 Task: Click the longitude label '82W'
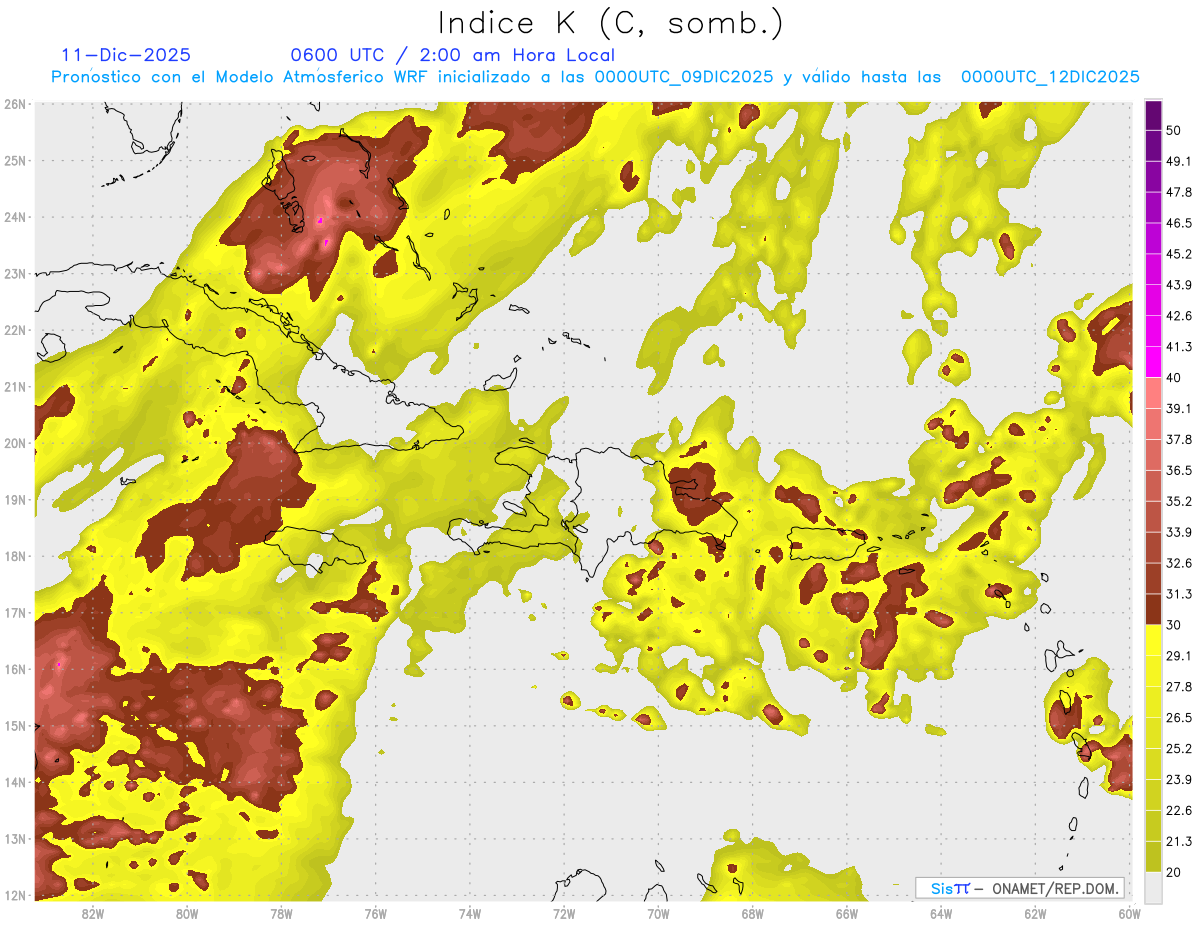click(93, 914)
